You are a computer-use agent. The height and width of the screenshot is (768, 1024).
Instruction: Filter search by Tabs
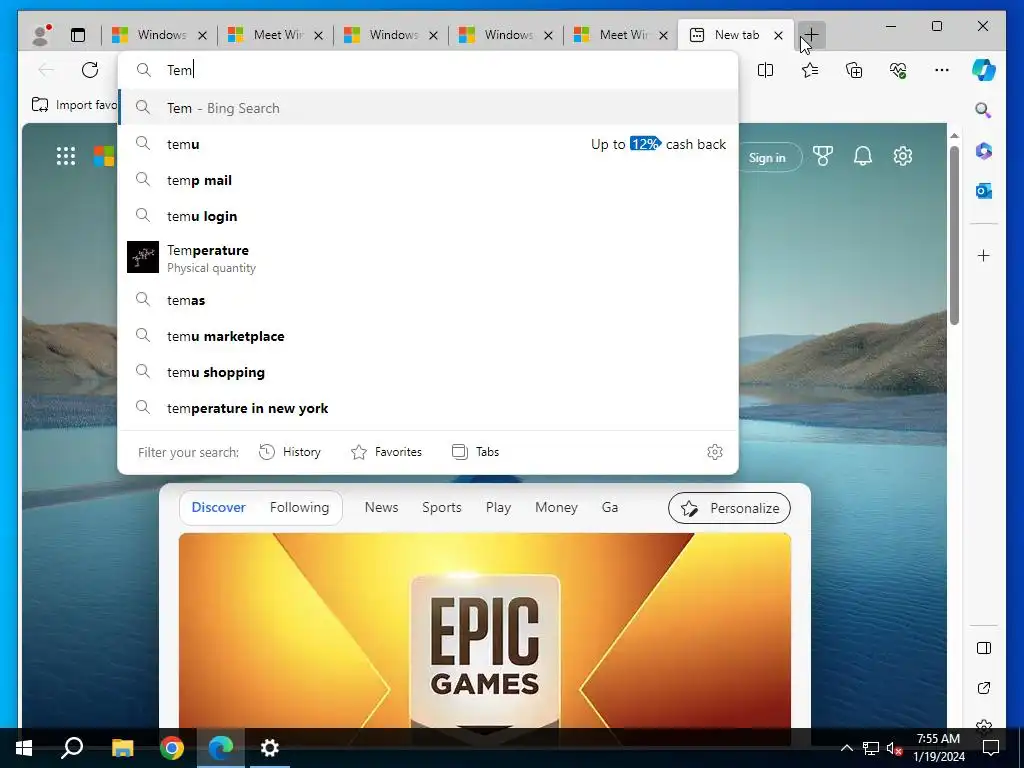click(475, 452)
